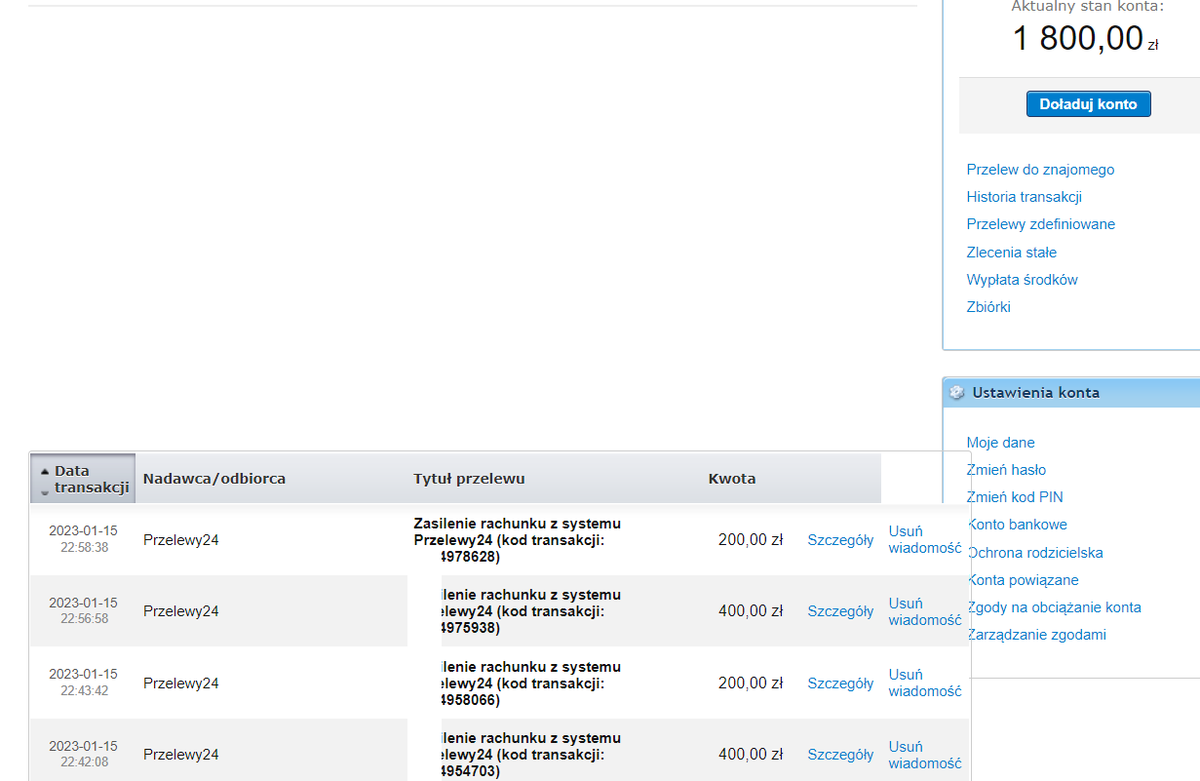
Task: Open Zmień hasło link
Action: click(x=1006, y=470)
